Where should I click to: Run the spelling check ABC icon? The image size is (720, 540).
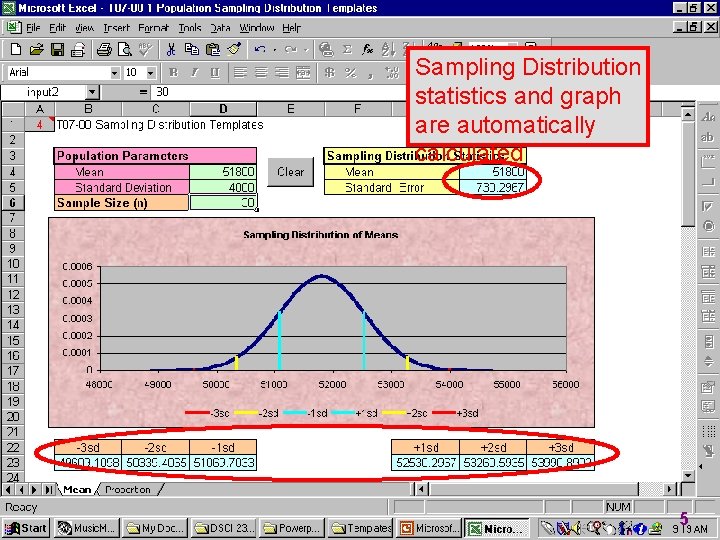146,49
